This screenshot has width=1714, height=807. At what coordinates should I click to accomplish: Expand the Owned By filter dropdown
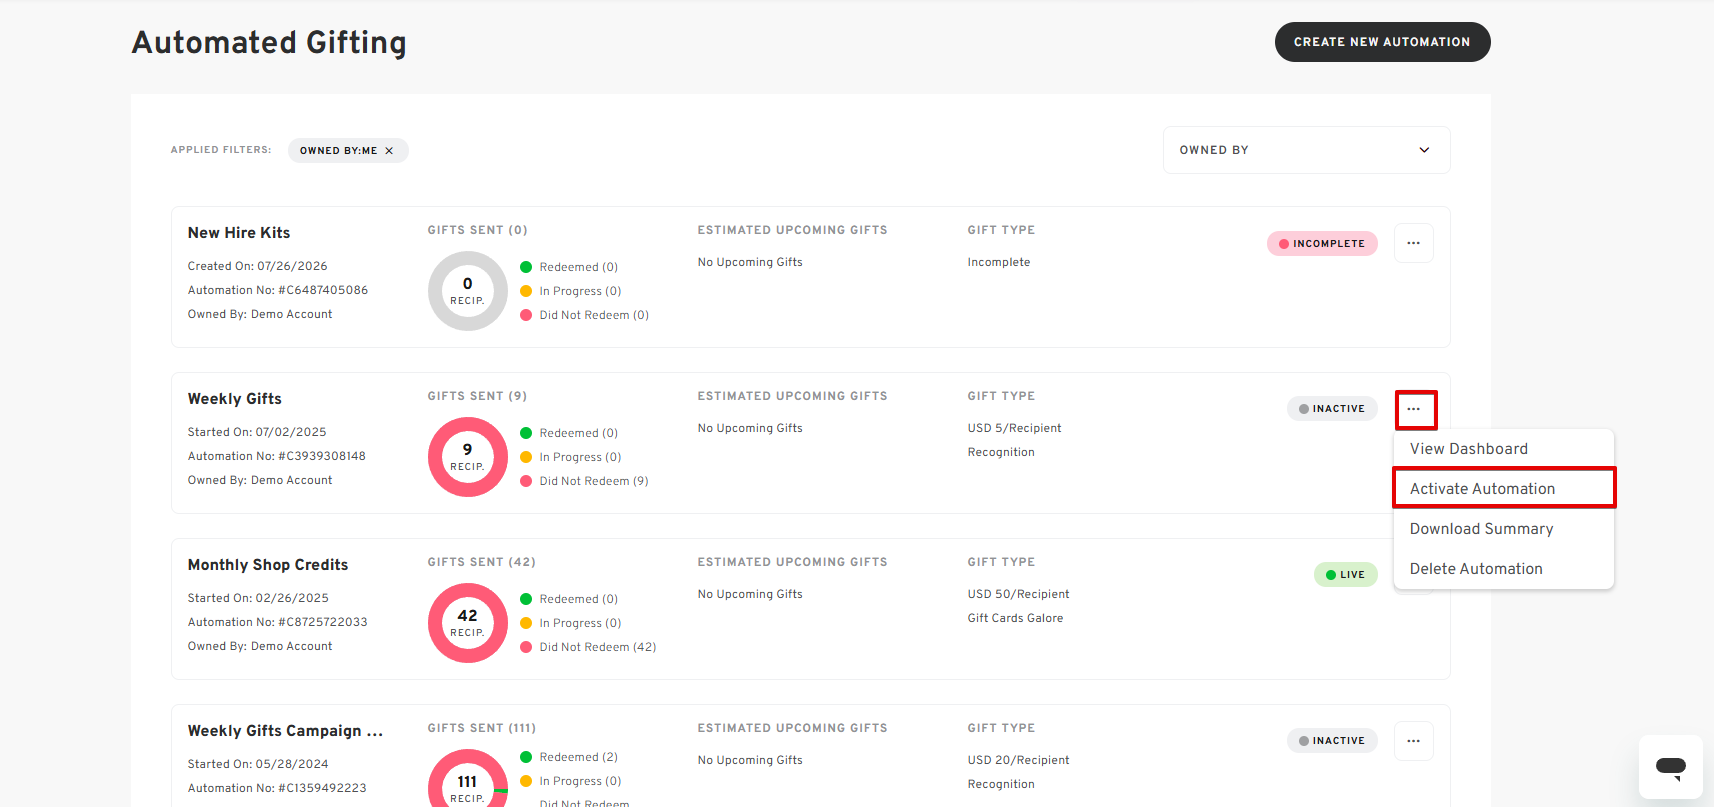tap(1306, 150)
